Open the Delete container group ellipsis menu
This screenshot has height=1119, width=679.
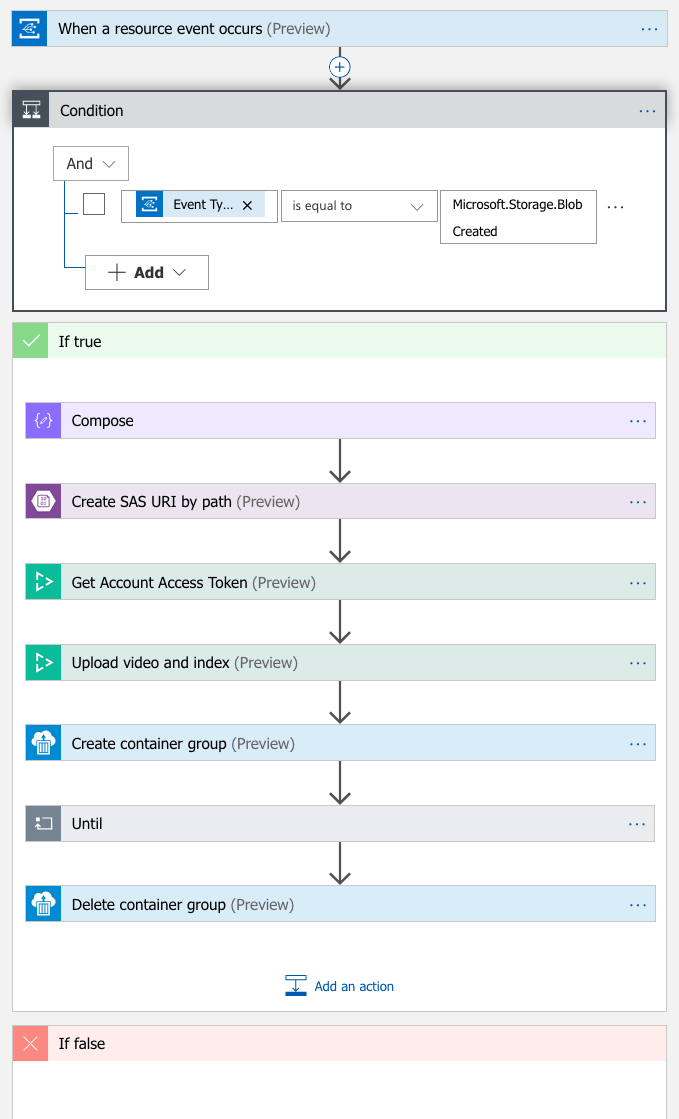638,904
